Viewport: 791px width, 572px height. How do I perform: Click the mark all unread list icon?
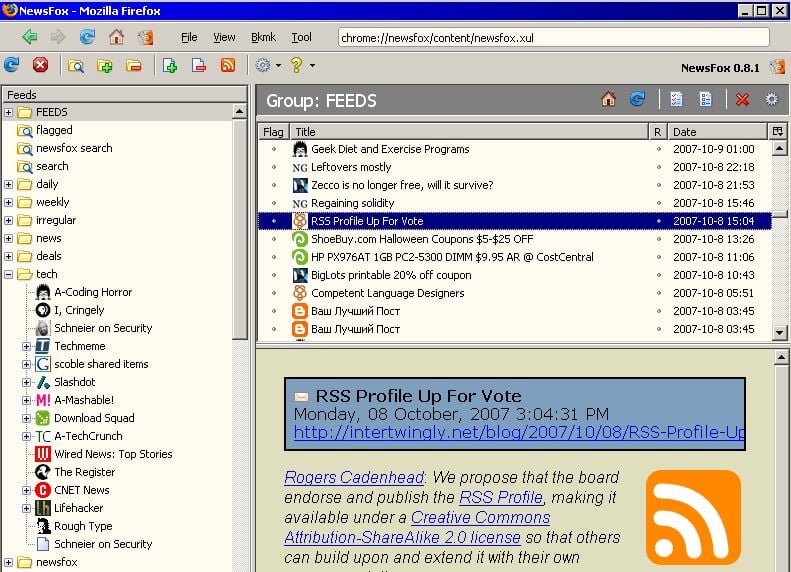pyautogui.click(x=705, y=99)
